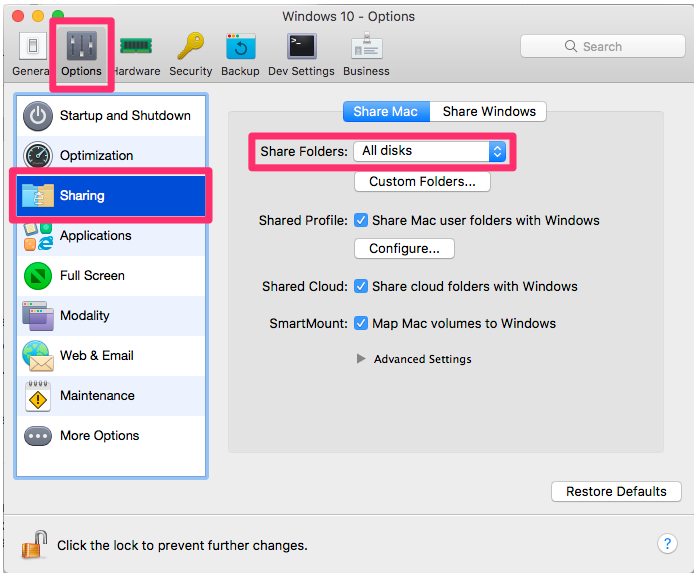Select the Full Screen green icon
Viewport: 697px width, 576px height.
point(38,276)
